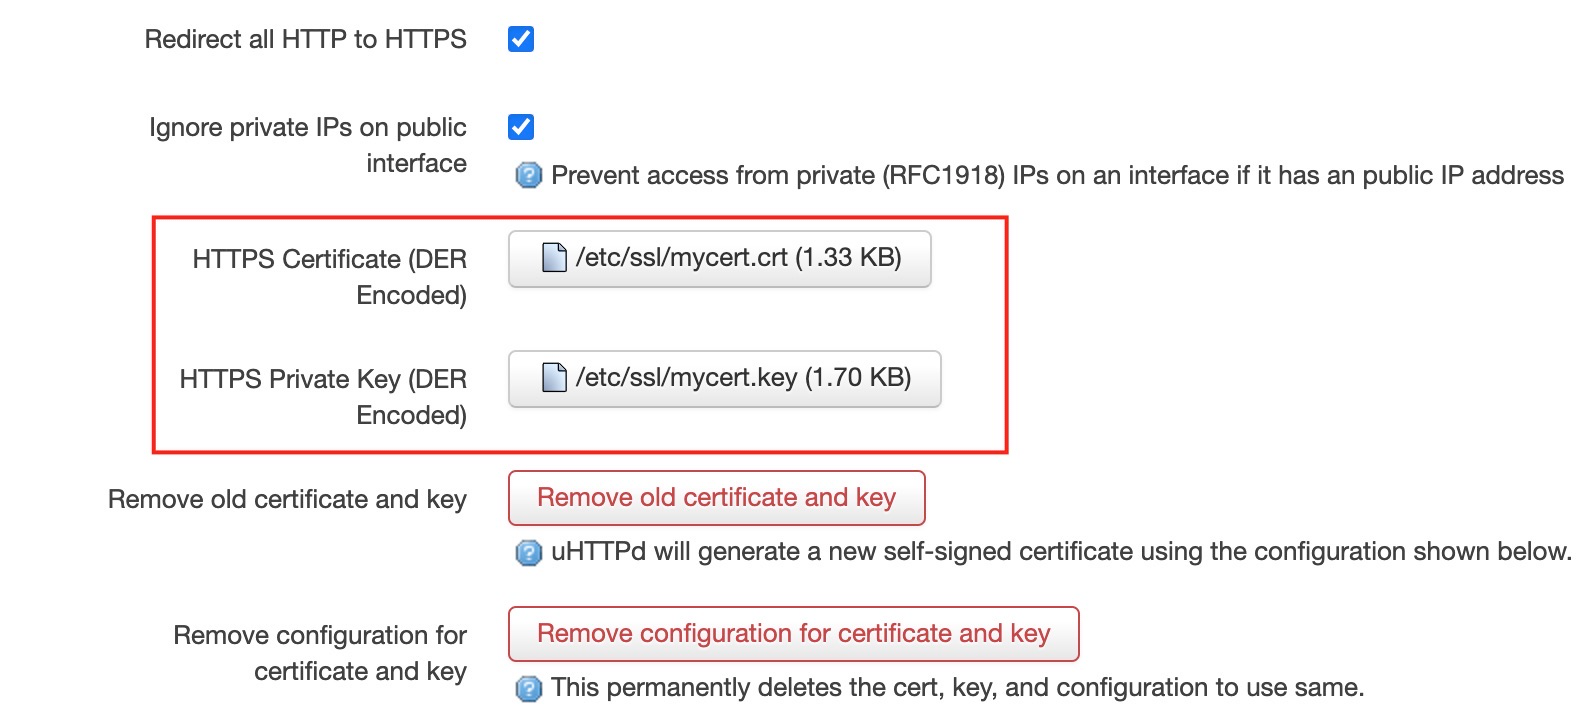
Task: Click help icon beside permanently deletes hint
Action: coord(528,688)
